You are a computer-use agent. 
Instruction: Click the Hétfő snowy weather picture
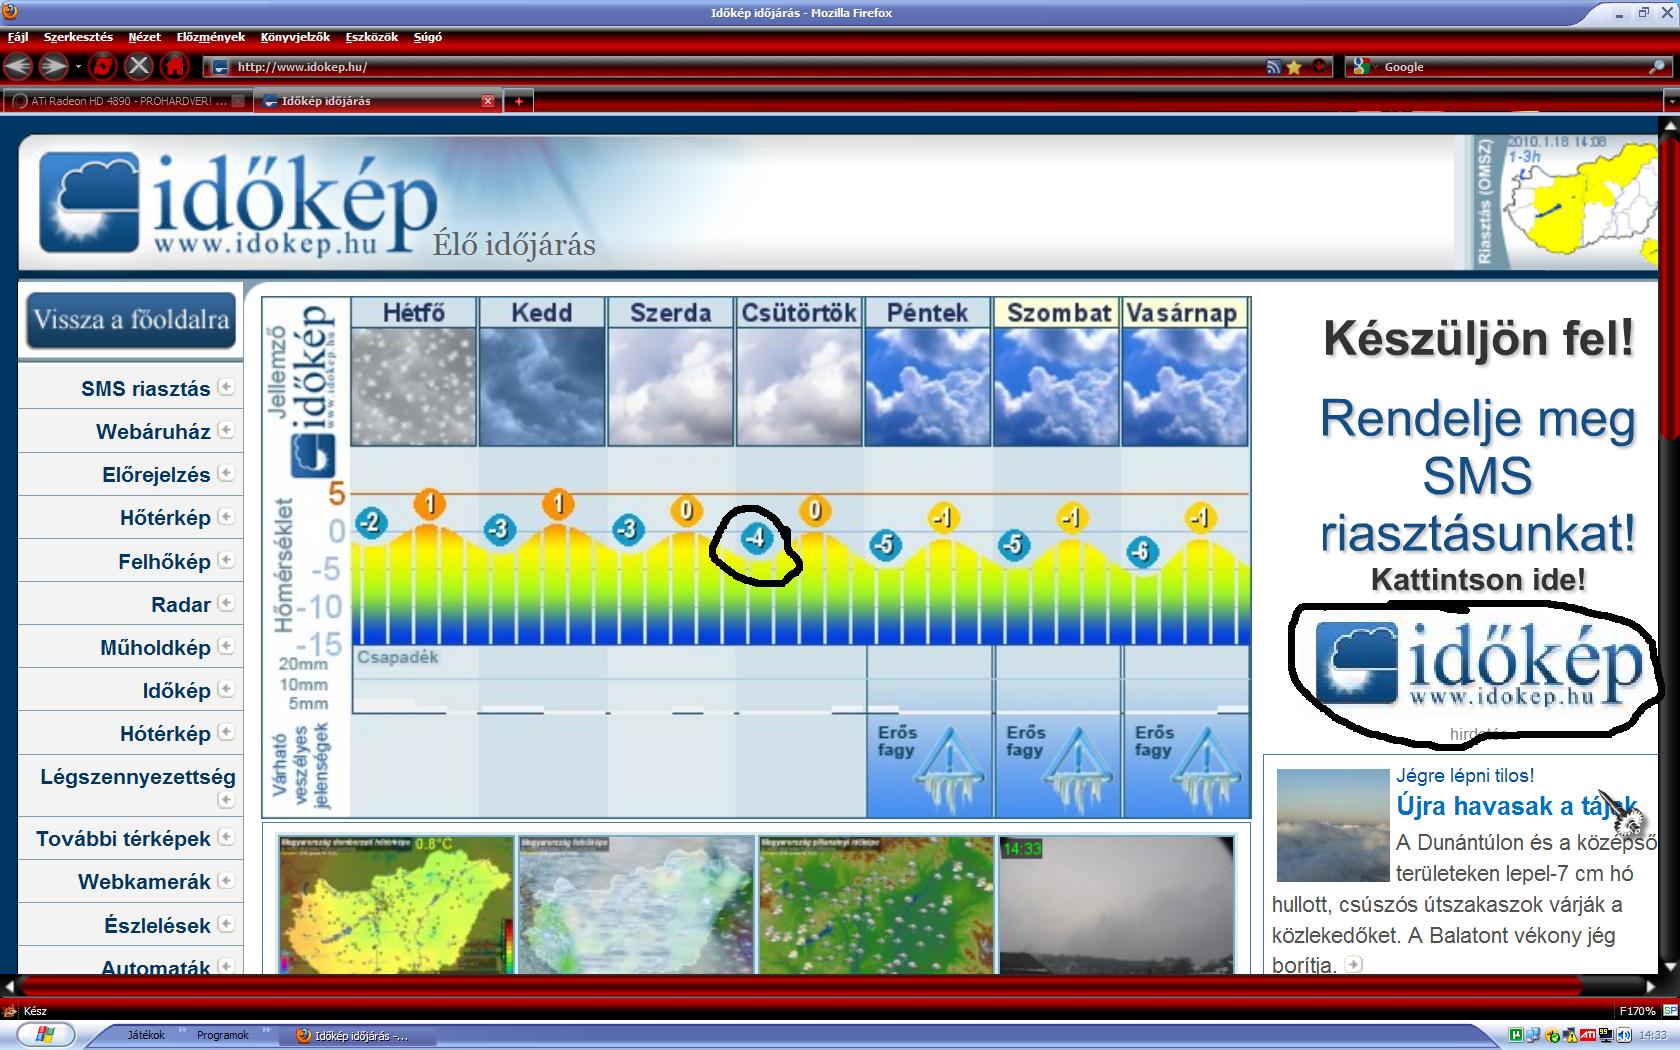click(x=413, y=387)
